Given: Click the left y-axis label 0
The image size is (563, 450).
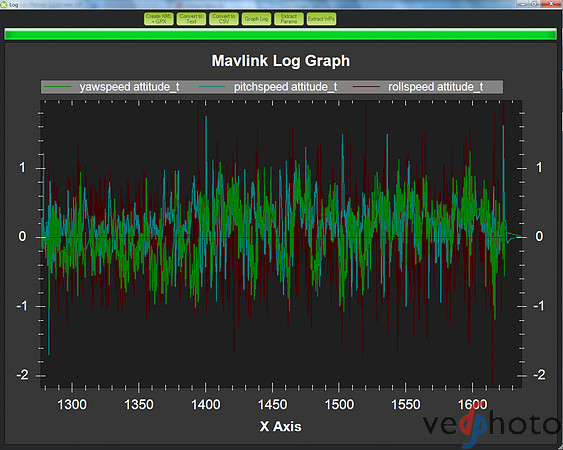Looking at the screenshot, I should [22, 236].
